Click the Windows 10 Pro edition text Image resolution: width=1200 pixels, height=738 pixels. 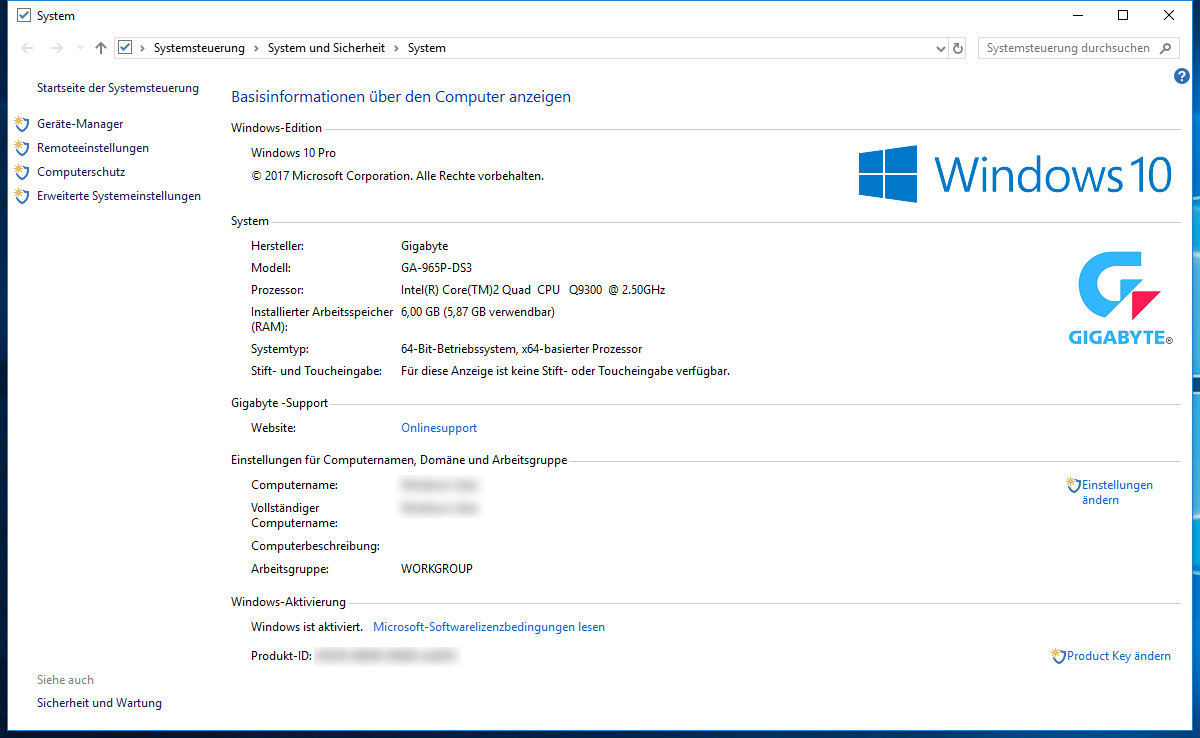click(293, 153)
